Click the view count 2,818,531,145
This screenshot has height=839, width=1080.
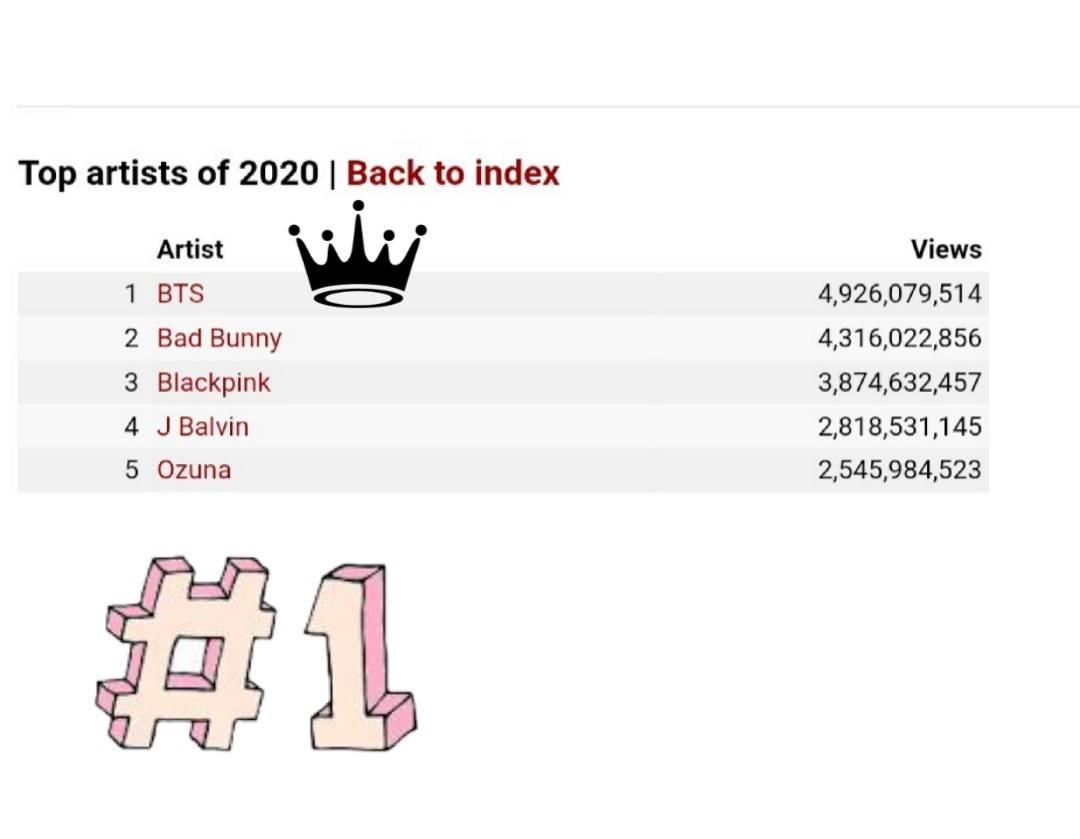click(900, 426)
